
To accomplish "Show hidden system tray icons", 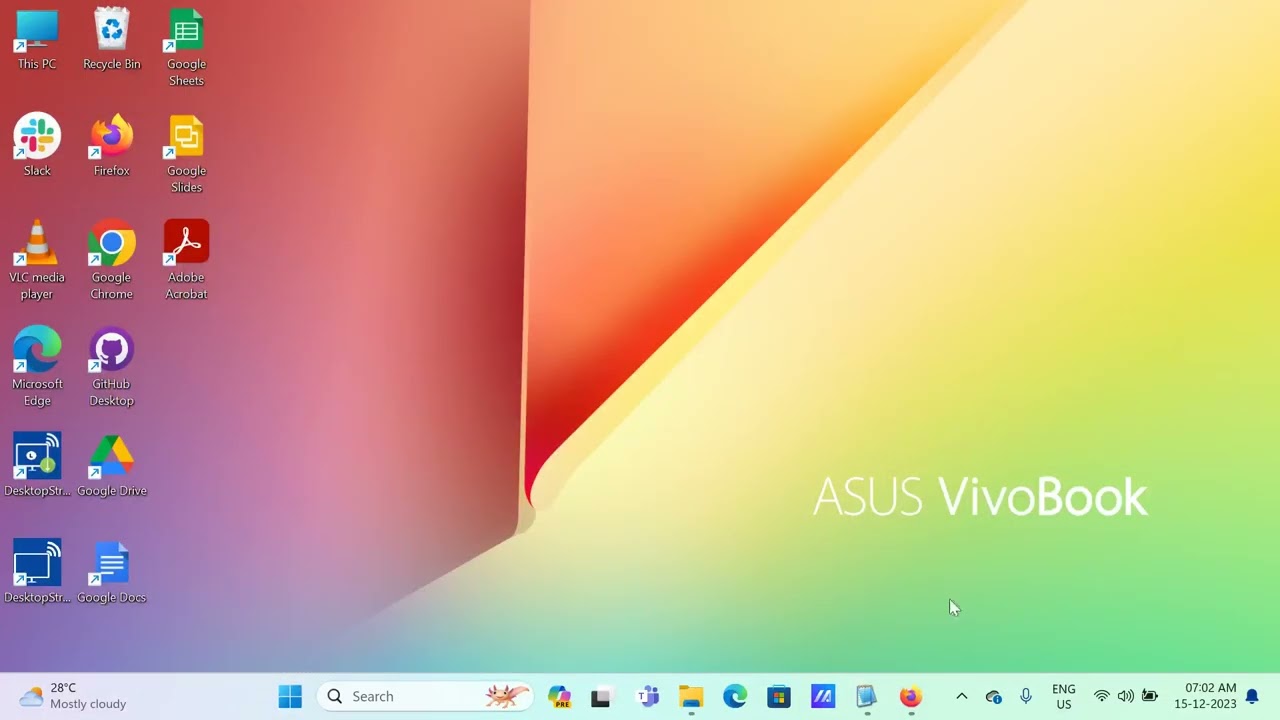I will (962, 696).
